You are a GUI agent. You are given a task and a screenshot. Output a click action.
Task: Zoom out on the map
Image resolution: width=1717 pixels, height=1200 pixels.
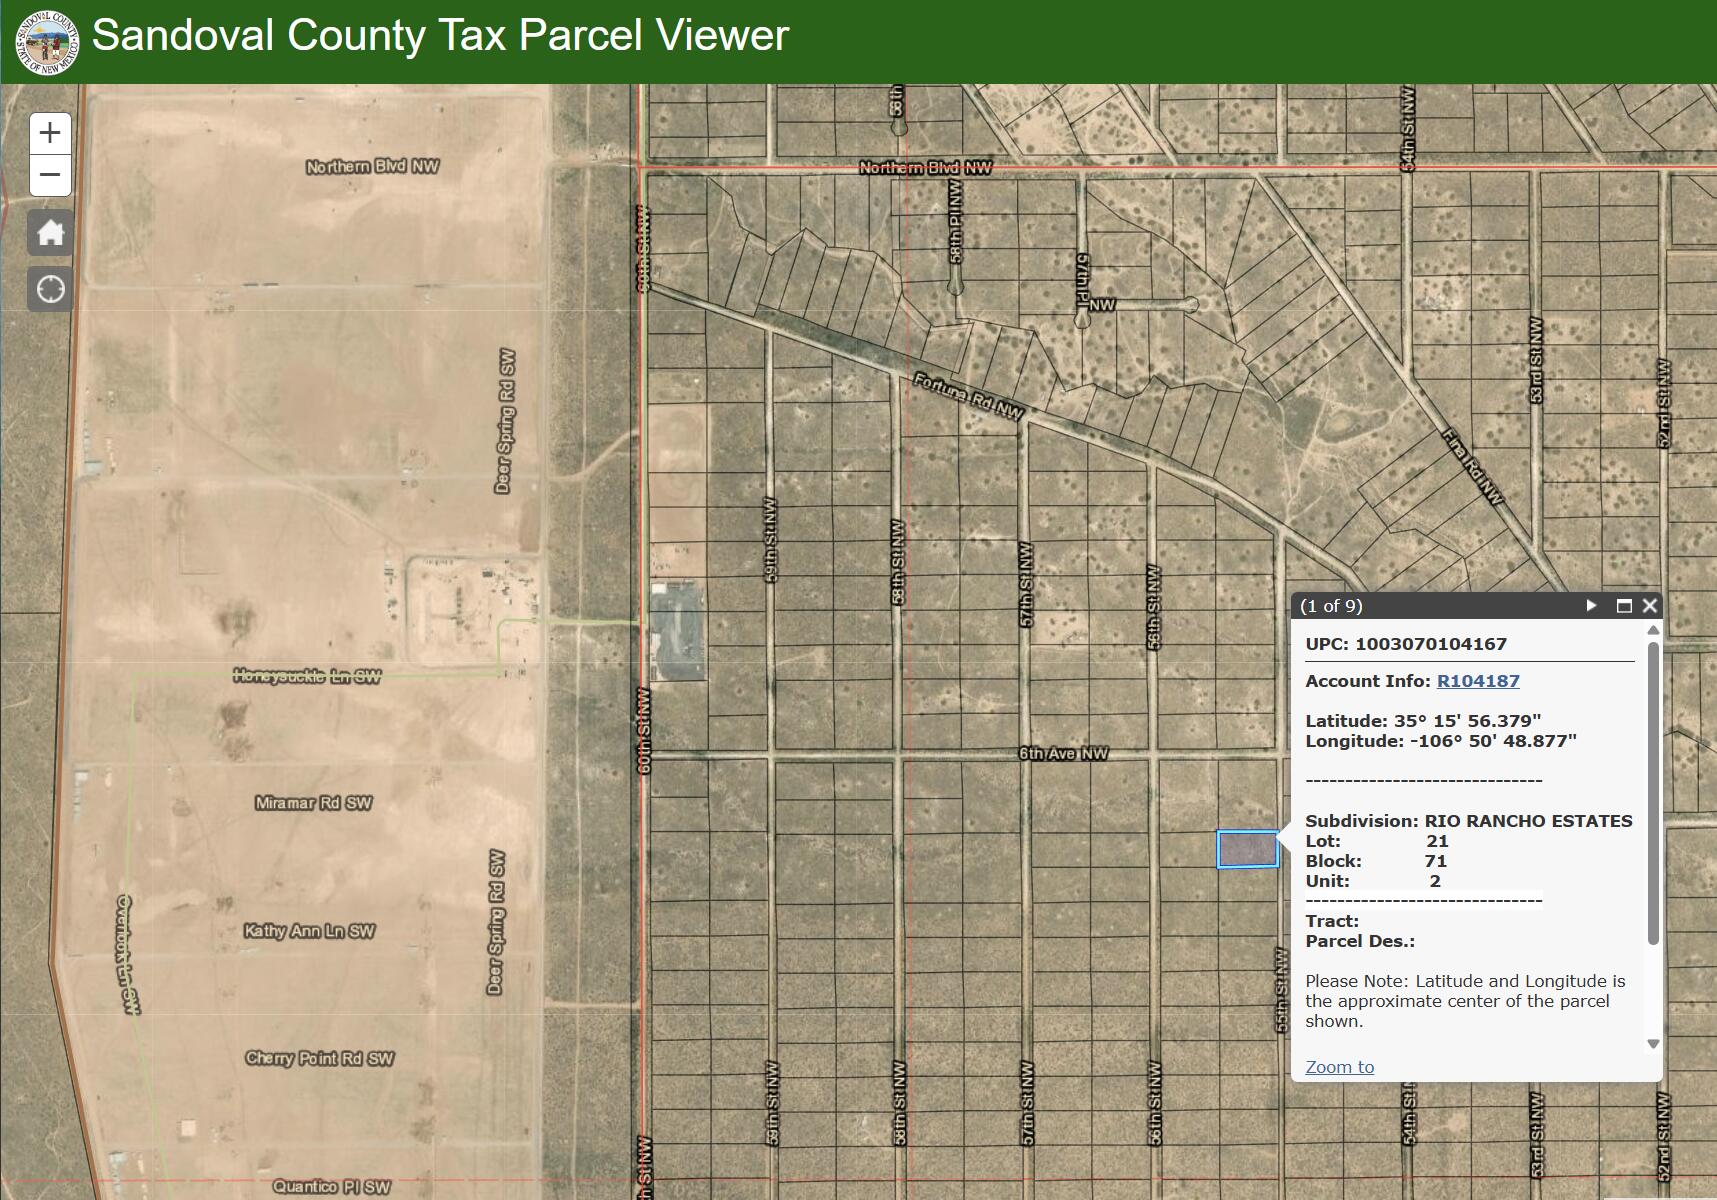(50, 176)
